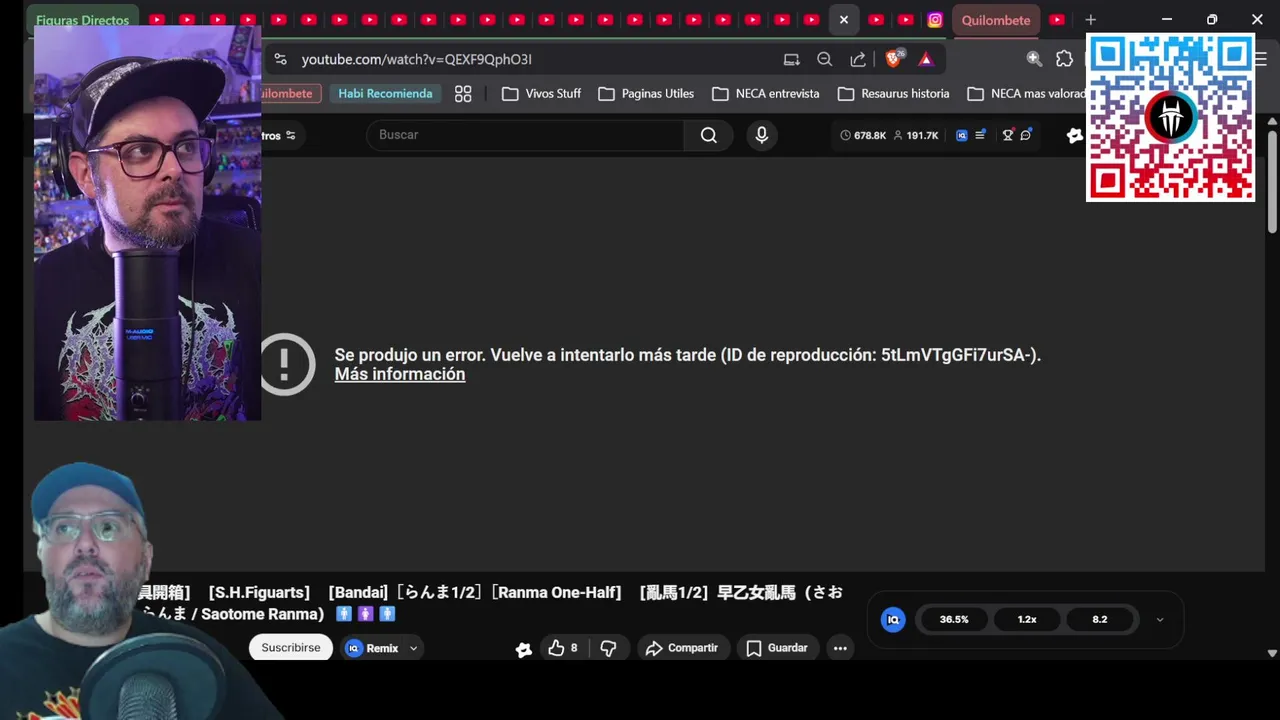Click the page vertical scrollbar down arrow

(x=1272, y=653)
